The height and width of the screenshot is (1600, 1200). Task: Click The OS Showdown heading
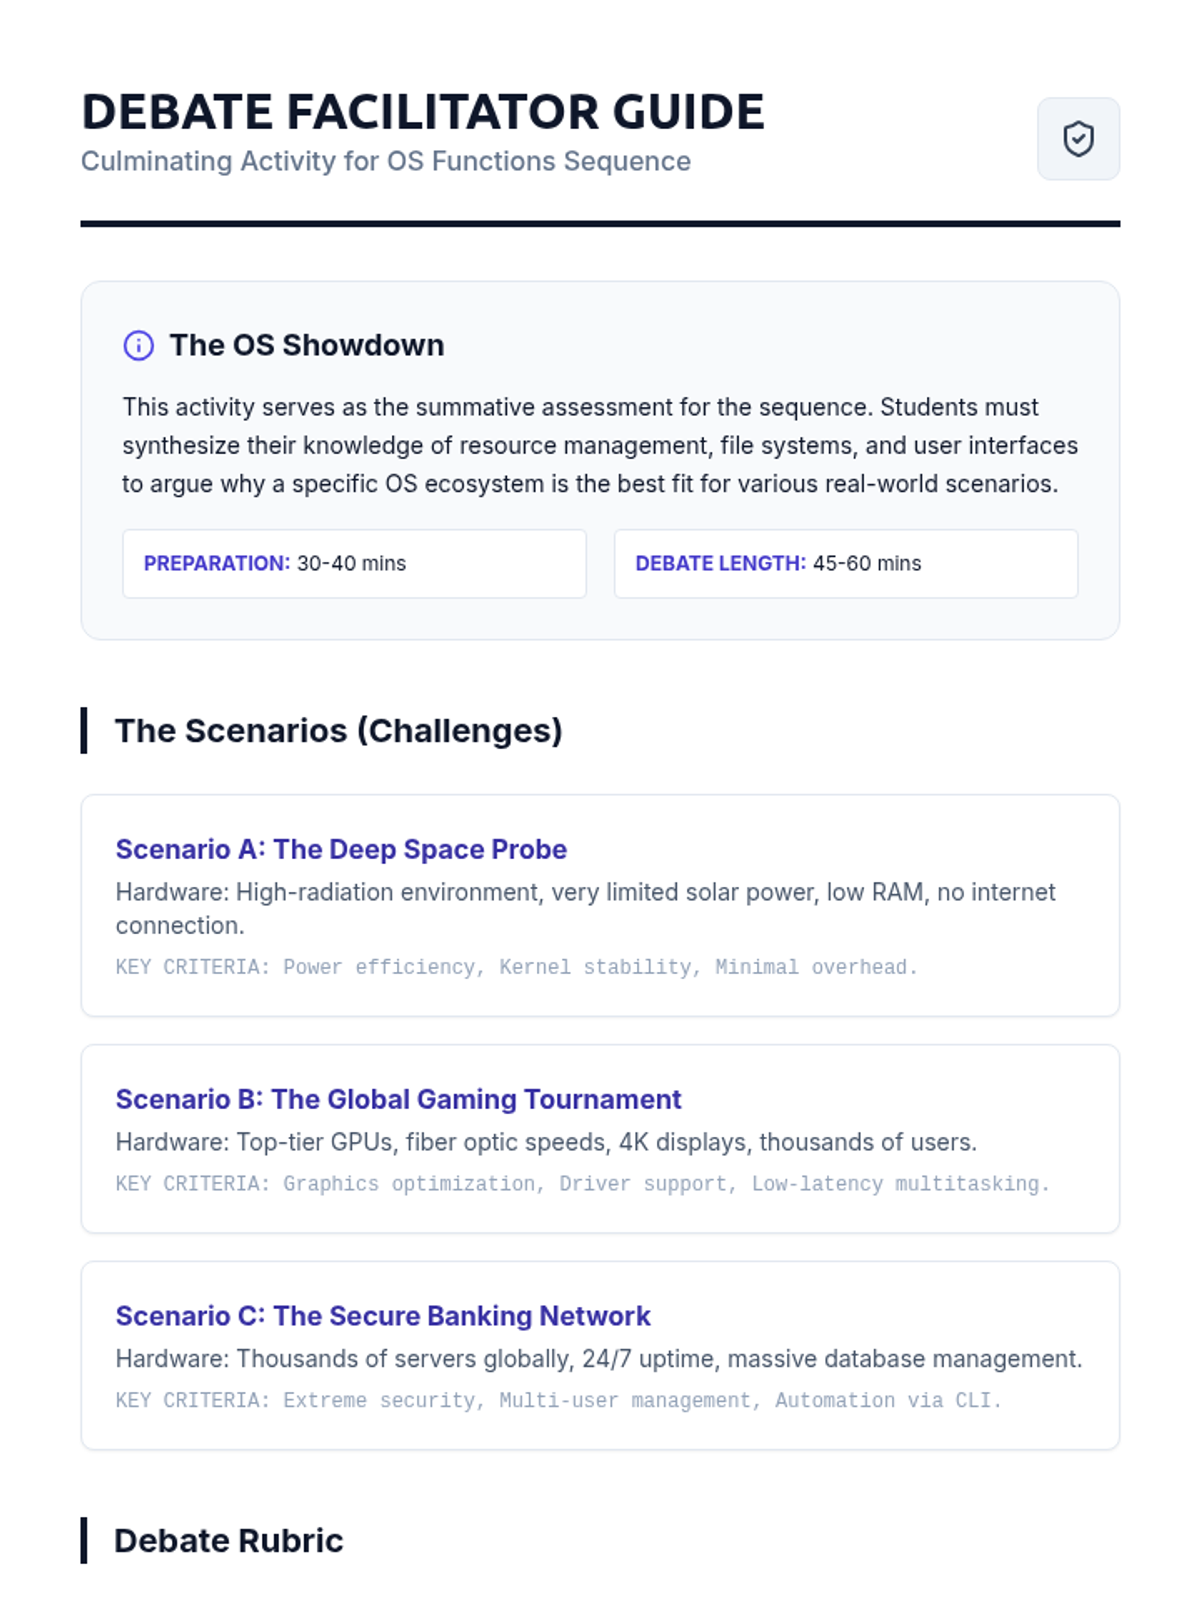click(x=307, y=345)
